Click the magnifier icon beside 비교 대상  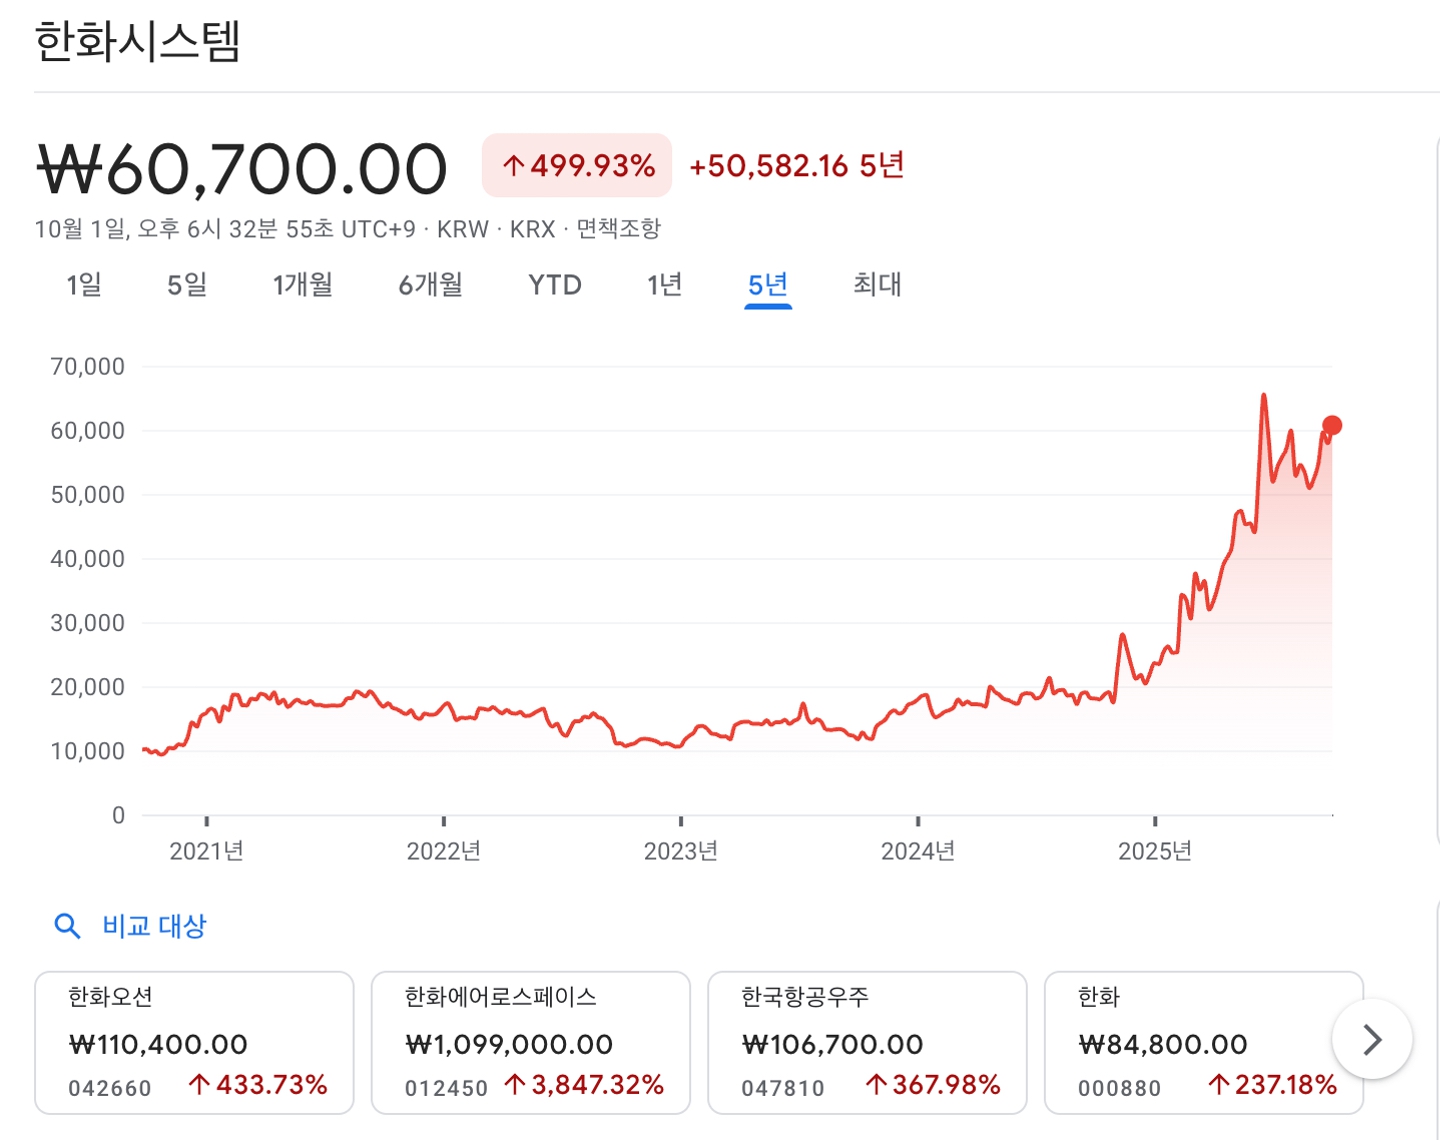coord(67,926)
